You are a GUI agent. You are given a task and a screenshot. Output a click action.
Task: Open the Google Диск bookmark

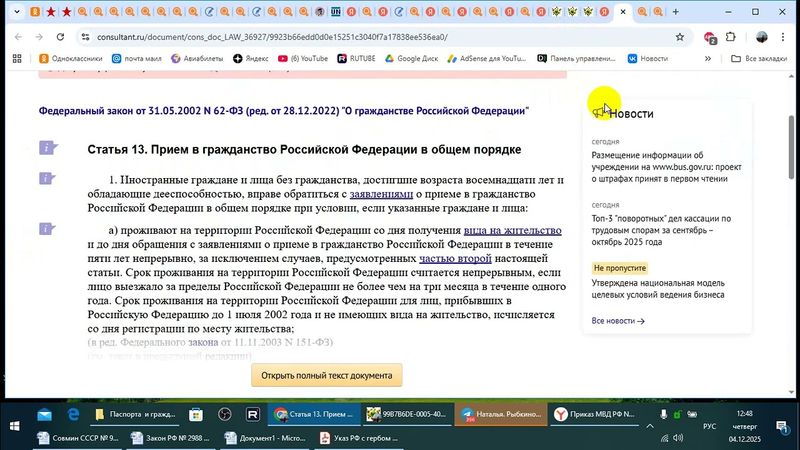[411, 59]
